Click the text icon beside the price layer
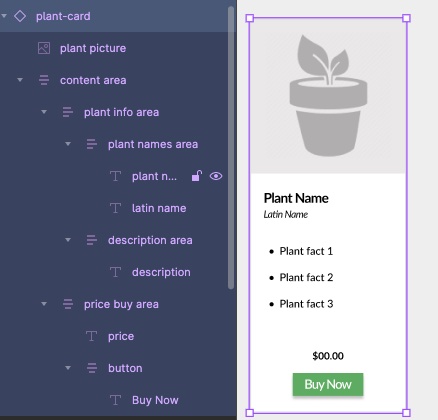The height and width of the screenshot is (420, 438). click(91, 336)
